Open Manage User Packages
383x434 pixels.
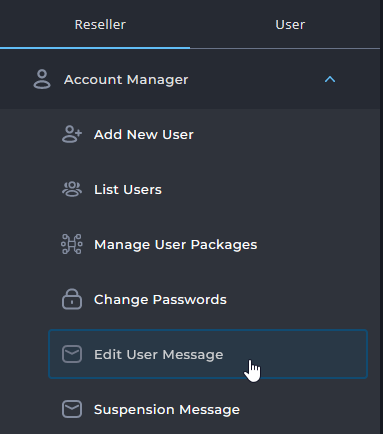176,245
